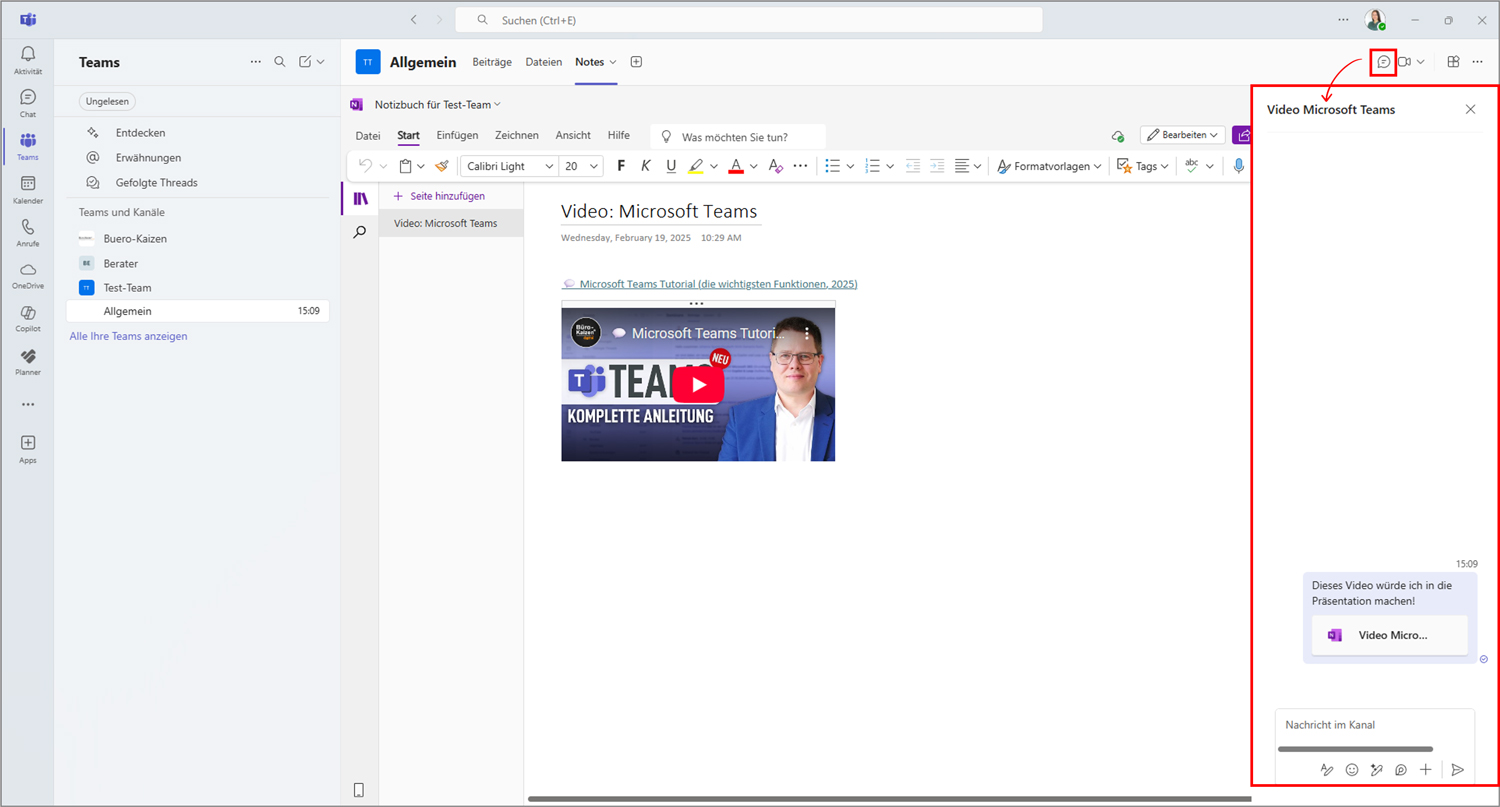This screenshot has width=1500, height=807.
Task: Open the conversation panel icon in the header
Action: click(x=1383, y=62)
